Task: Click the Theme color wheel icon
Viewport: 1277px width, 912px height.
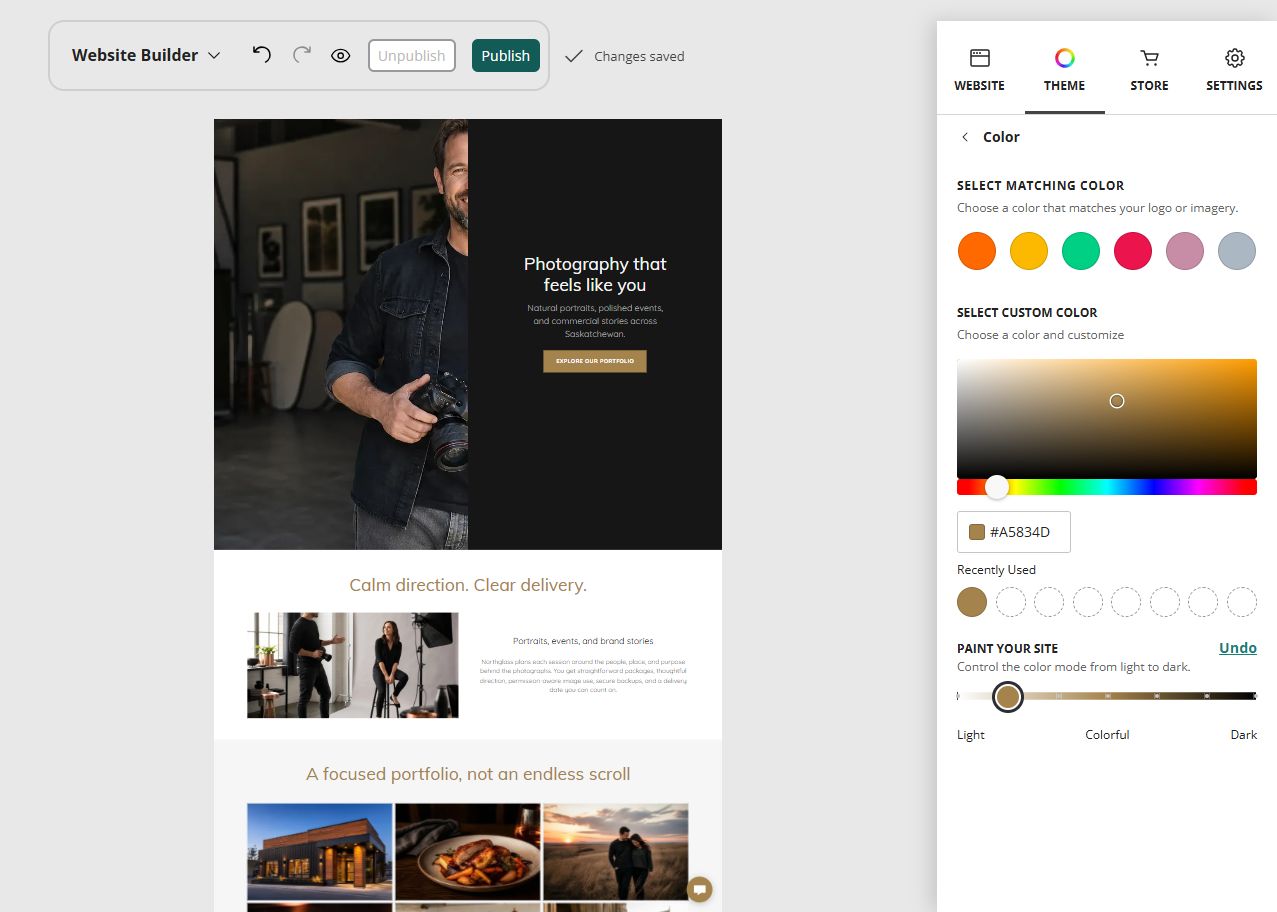Action: click(1064, 58)
